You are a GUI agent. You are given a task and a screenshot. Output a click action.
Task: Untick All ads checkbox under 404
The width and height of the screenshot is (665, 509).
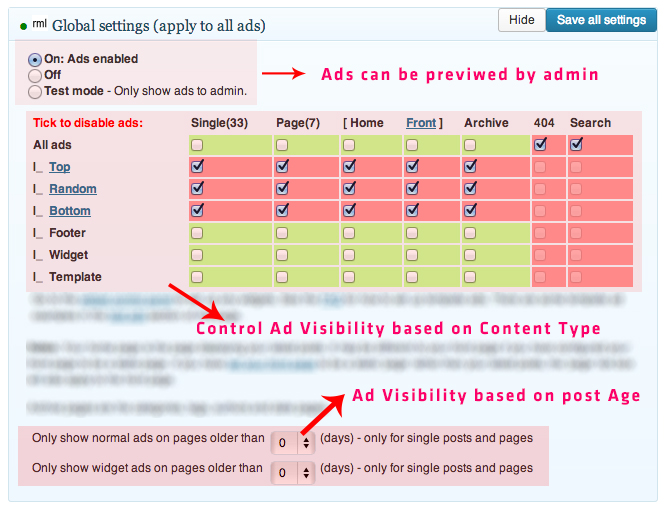click(x=540, y=144)
